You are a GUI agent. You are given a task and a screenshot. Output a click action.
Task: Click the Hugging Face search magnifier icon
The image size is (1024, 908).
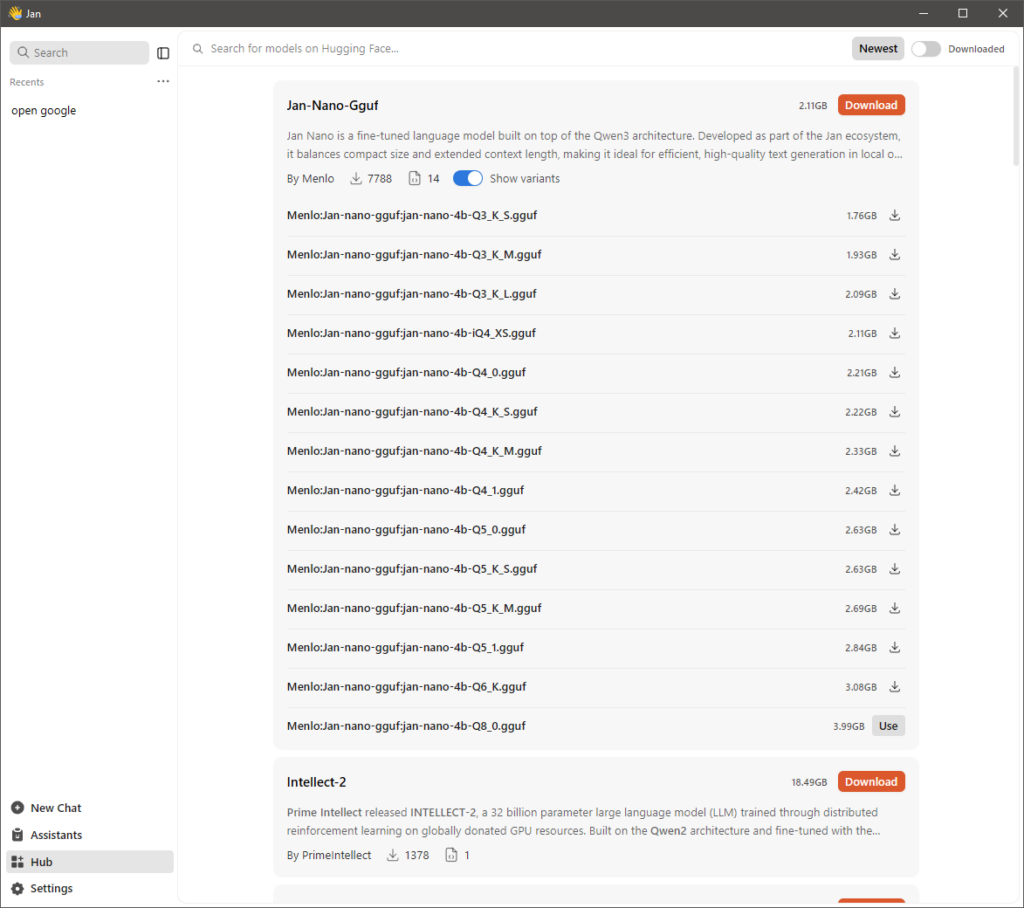(x=198, y=48)
